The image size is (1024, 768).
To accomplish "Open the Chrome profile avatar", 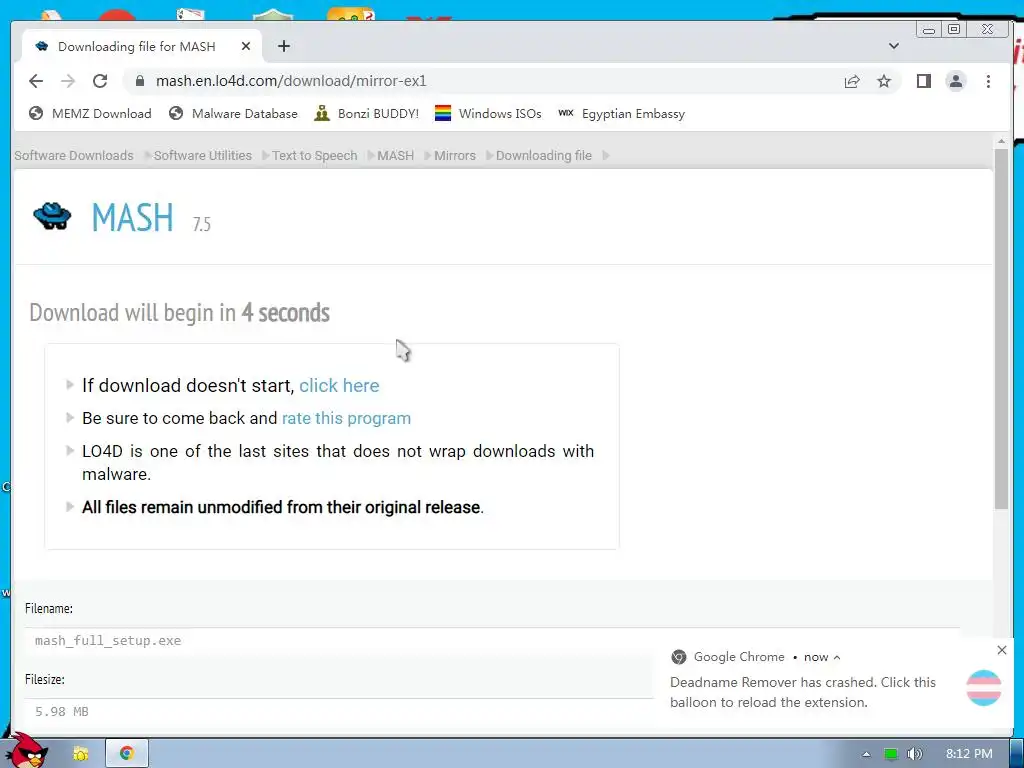I will pyautogui.click(x=955, y=81).
